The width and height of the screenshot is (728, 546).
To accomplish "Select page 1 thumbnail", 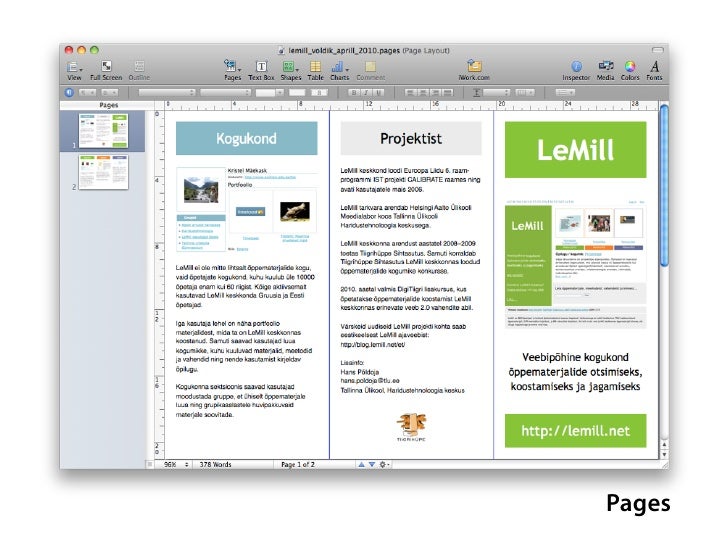I will click(x=103, y=131).
